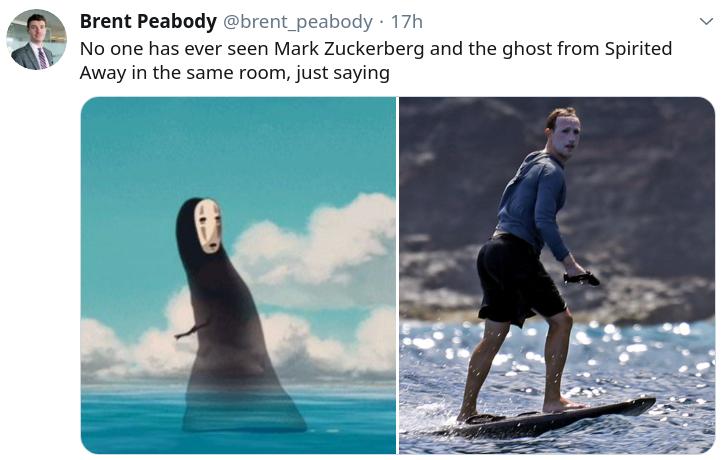Click the second tweet line starting with "Away"

click(x=234, y=73)
